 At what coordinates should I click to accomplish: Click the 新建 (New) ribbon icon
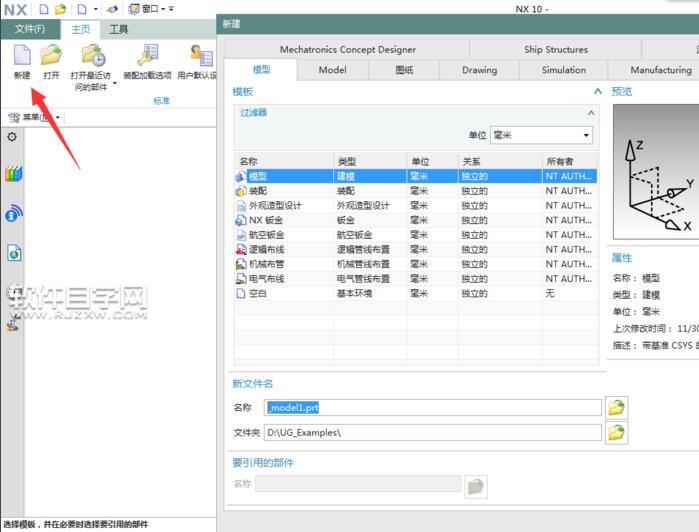coord(21,60)
